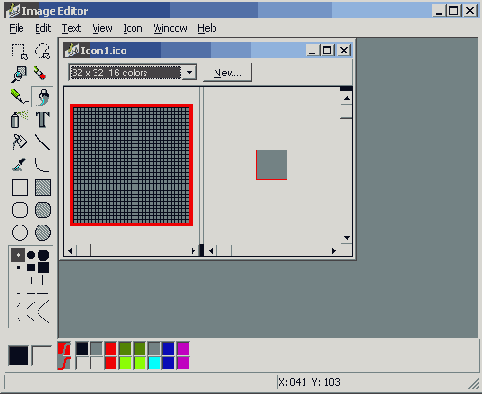
Task: Select the Pencil drawing tool
Action: pyautogui.click(x=19, y=97)
